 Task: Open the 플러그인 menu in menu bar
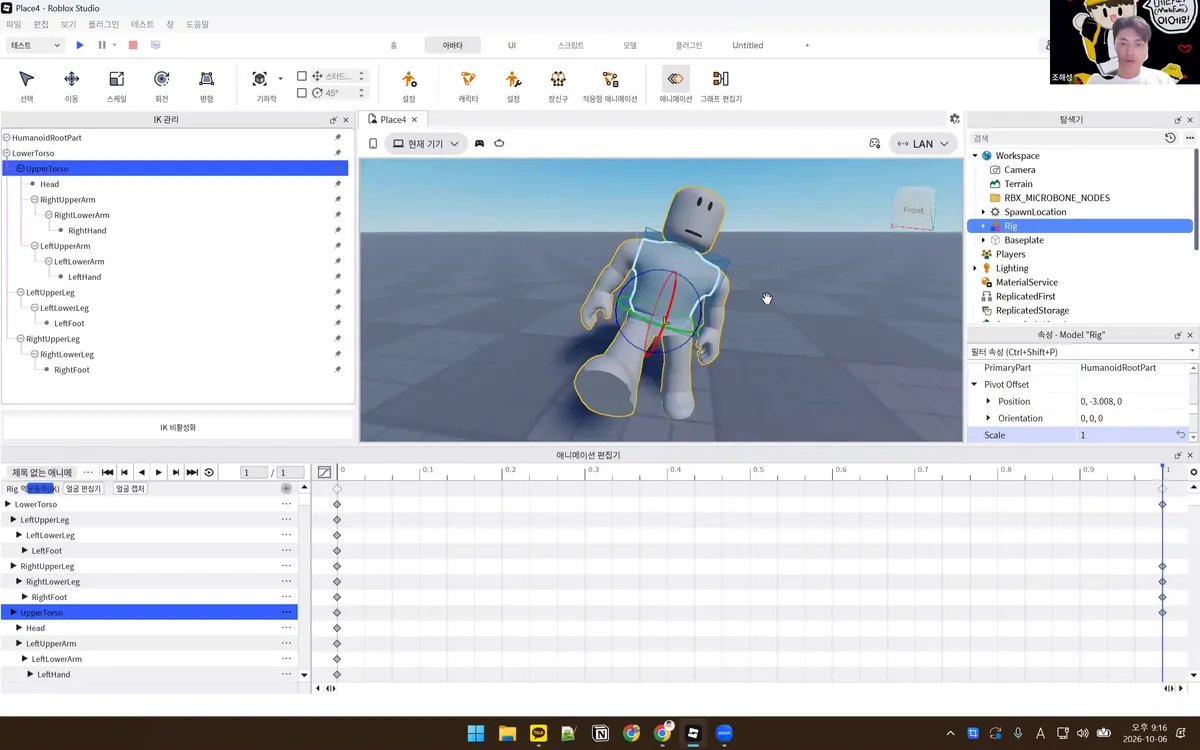tap(103, 24)
